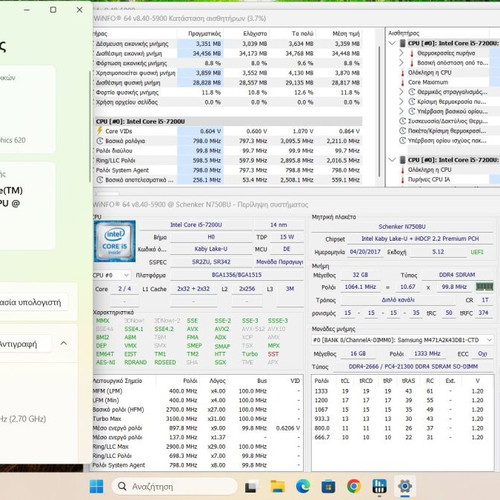Click the thermometer icon beside Core Maximum
The width and height of the screenshot is (500, 500).
pyautogui.click(x=403, y=82)
